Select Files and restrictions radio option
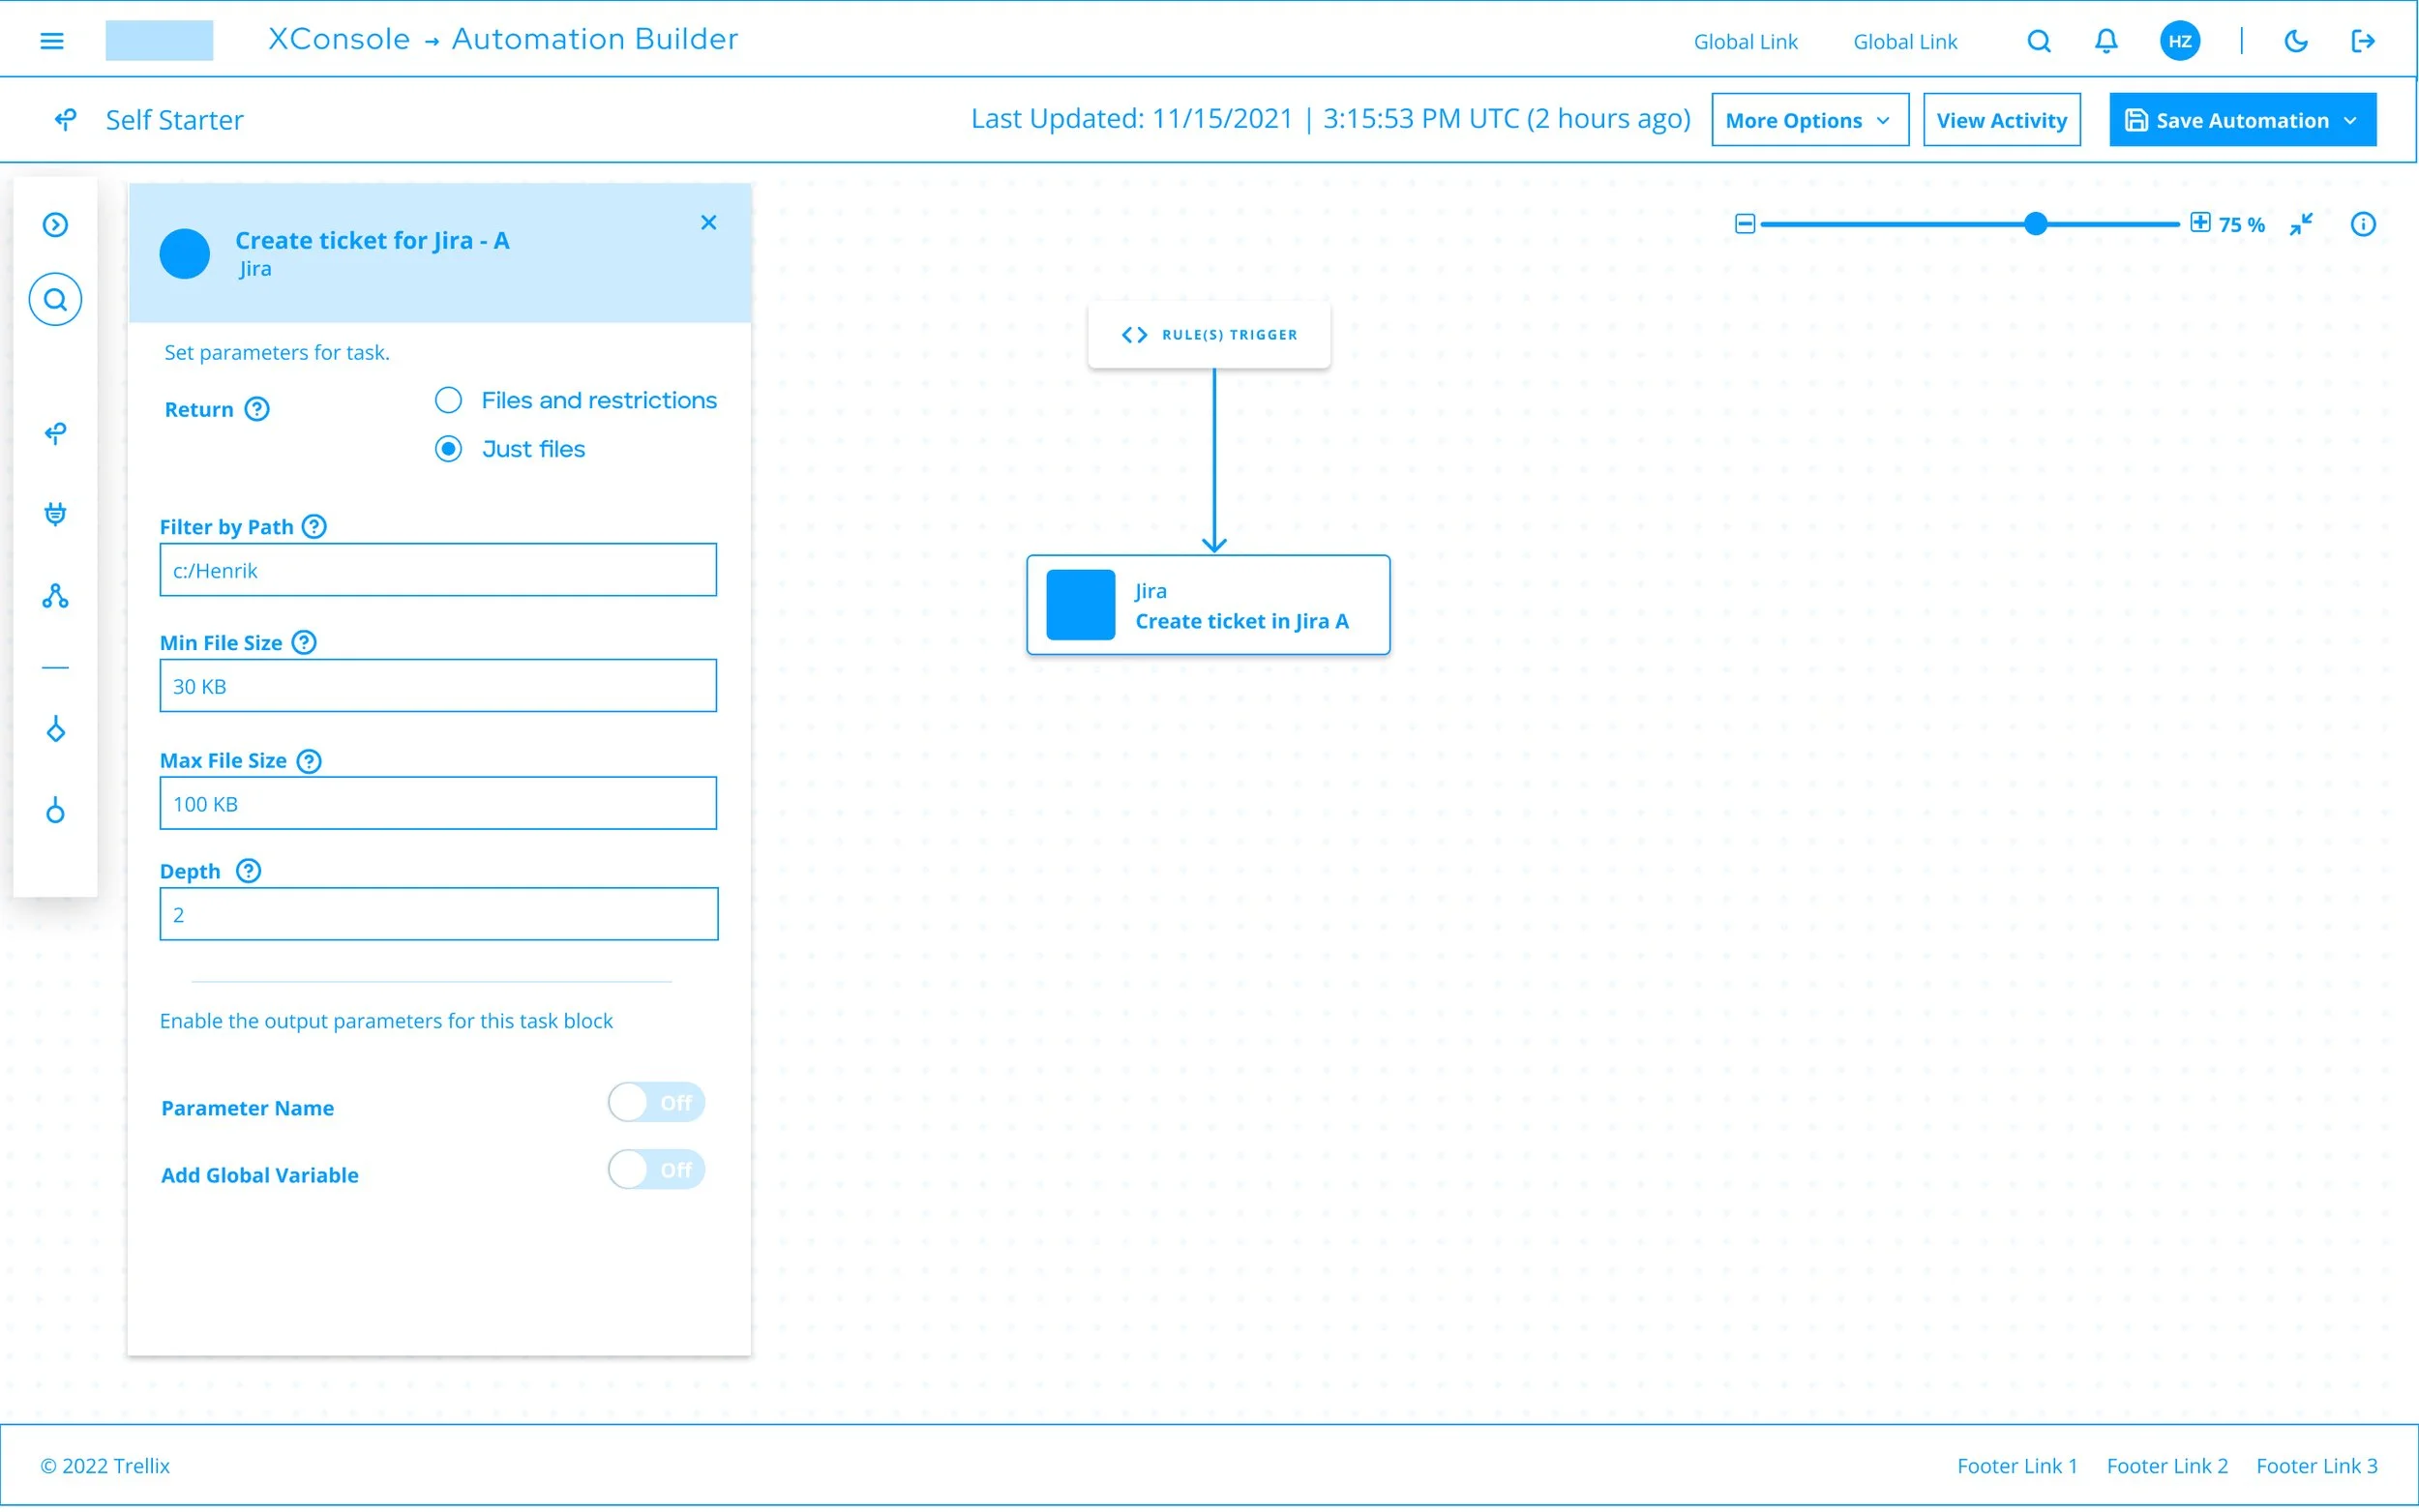 [x=448, y=400]
